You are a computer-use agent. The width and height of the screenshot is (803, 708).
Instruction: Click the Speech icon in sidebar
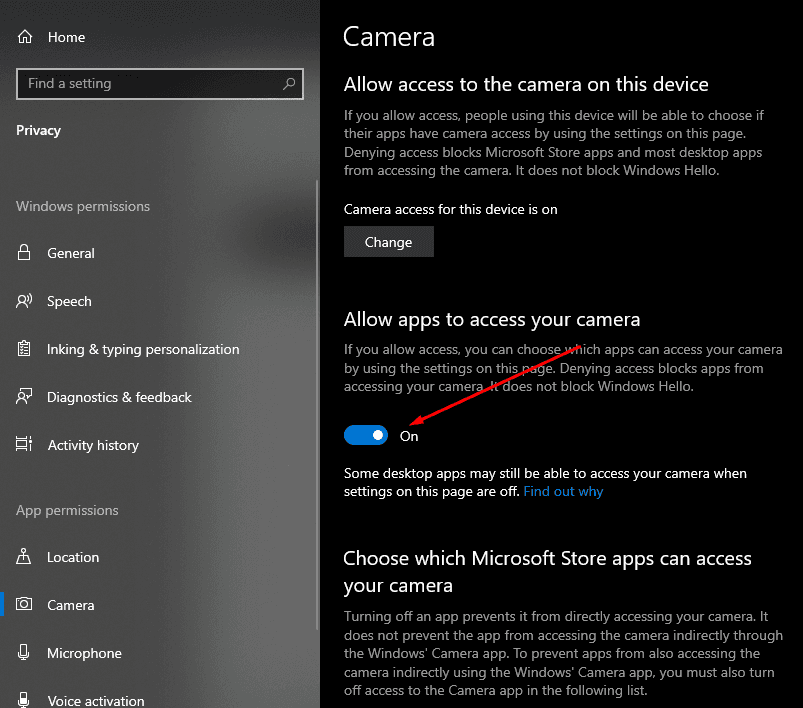coord(25,301)
